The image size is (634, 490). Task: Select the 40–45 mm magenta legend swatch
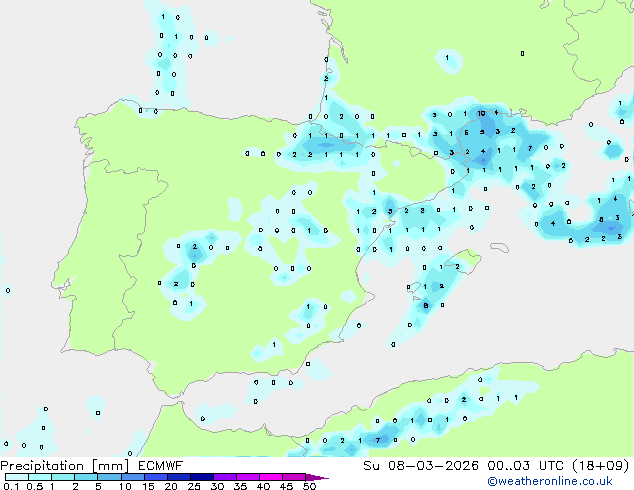coord(271,477)
